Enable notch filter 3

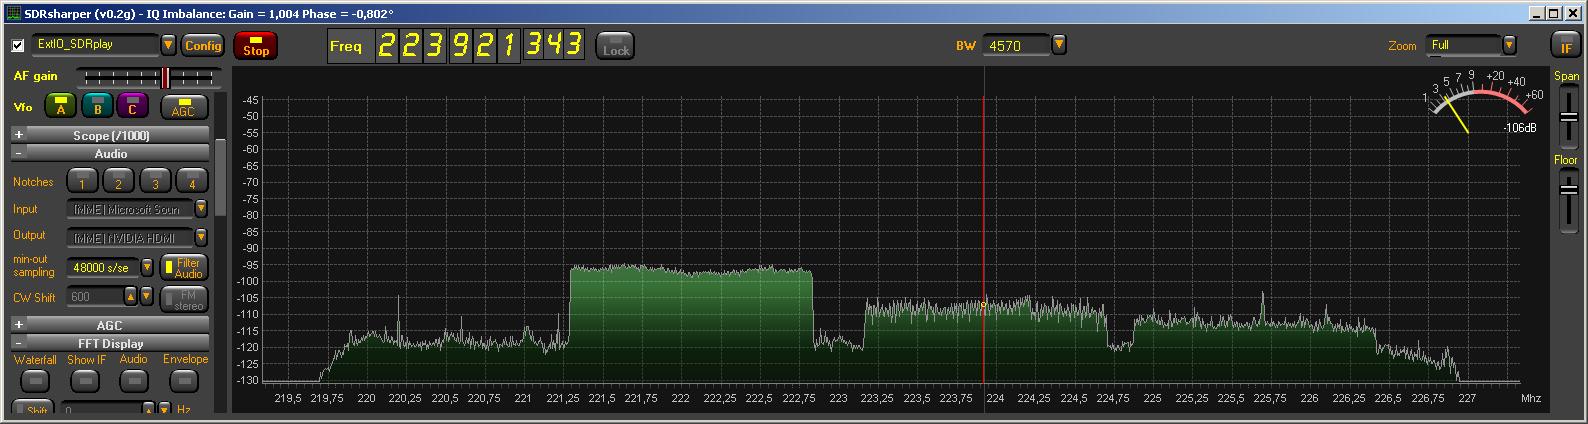pos(155,181)
